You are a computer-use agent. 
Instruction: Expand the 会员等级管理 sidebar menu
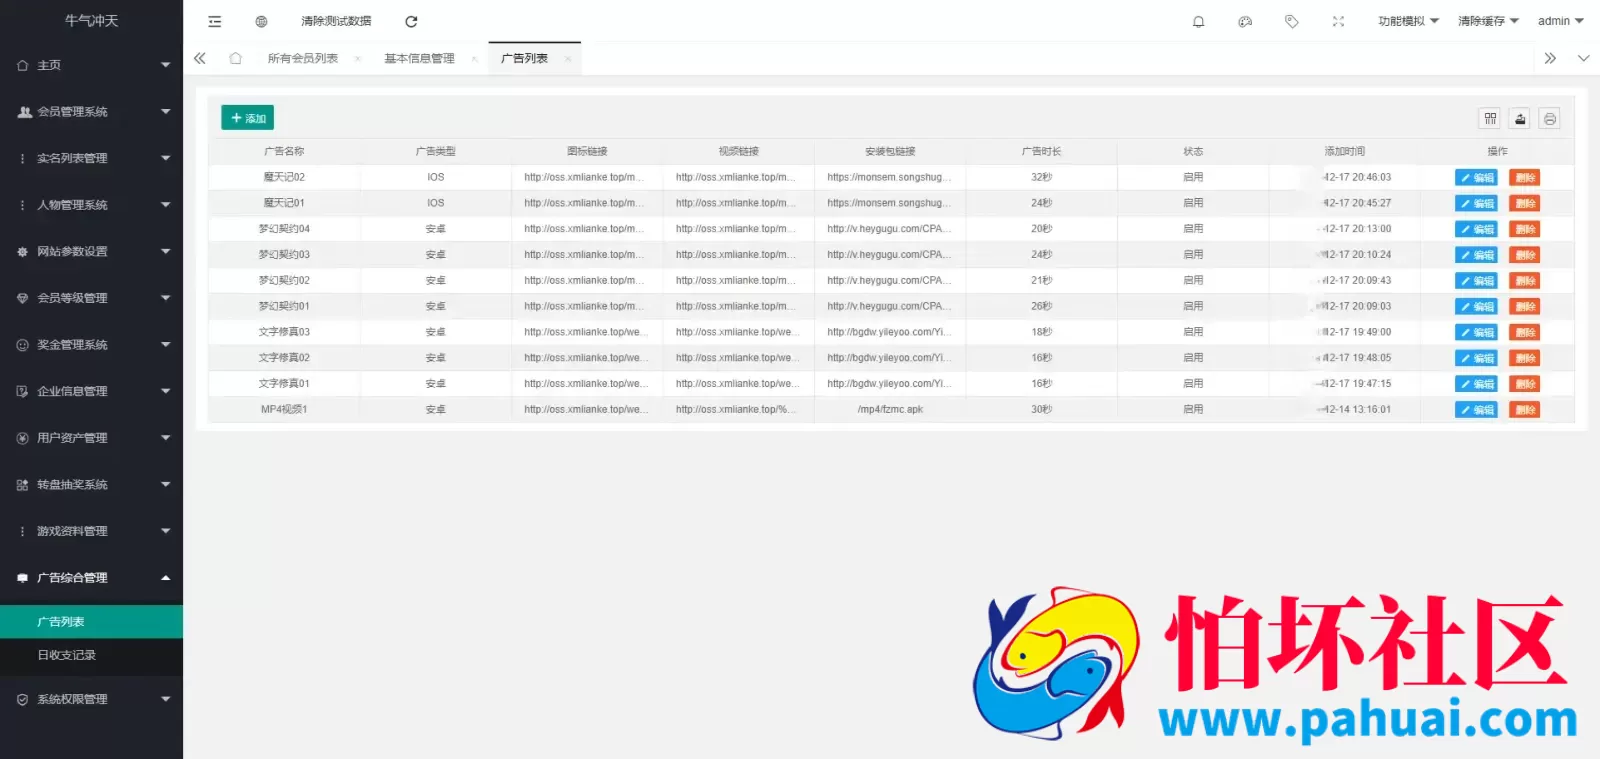point(91,298)
